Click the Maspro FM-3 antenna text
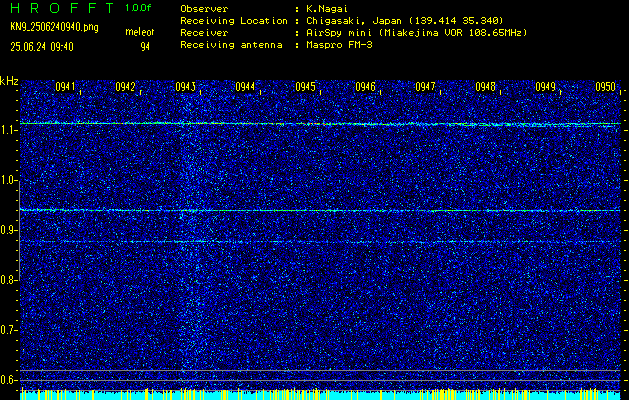 point(339,45)
